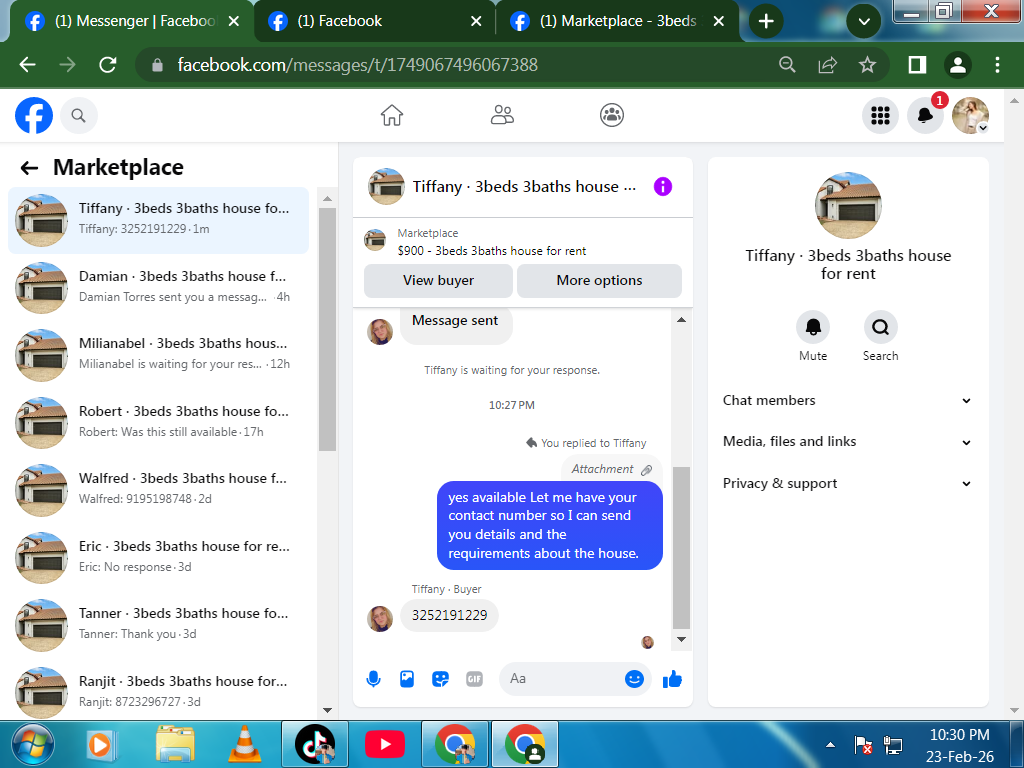Open the purple conversation info icon

tap(662, 187)
